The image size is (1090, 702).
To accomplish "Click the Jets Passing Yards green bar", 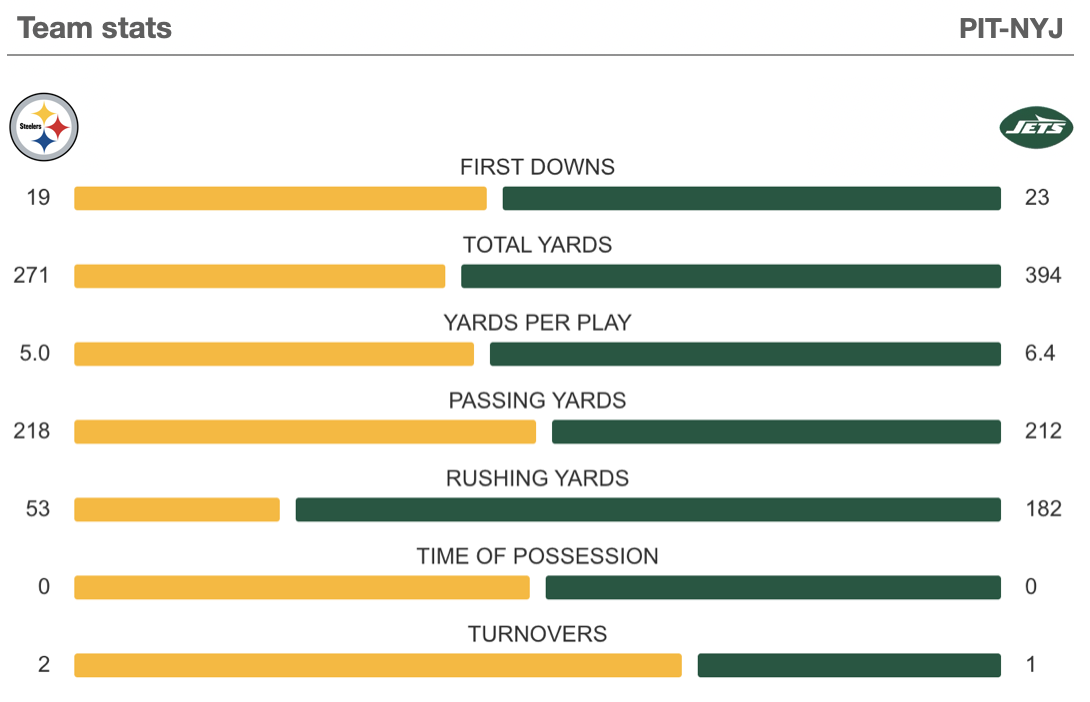I will tap(776, 432).
